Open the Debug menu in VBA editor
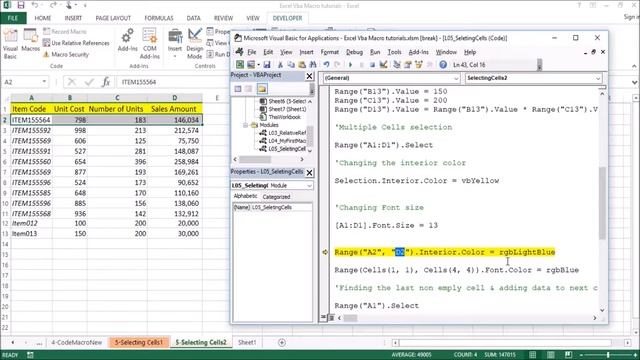Viewport: 640px width, 360px height. coord(354,52)
